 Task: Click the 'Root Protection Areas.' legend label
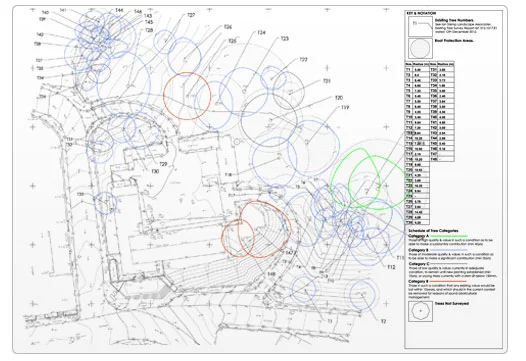tap(454, 41)
